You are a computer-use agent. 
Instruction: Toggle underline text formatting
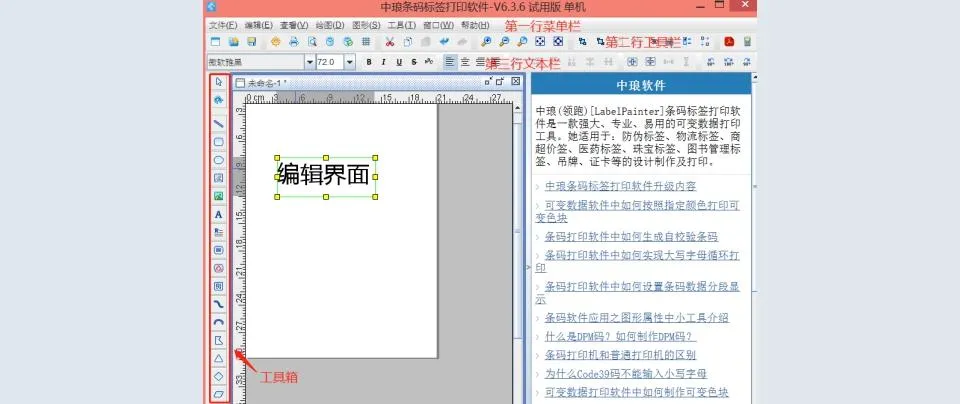(x=401, y=62)
